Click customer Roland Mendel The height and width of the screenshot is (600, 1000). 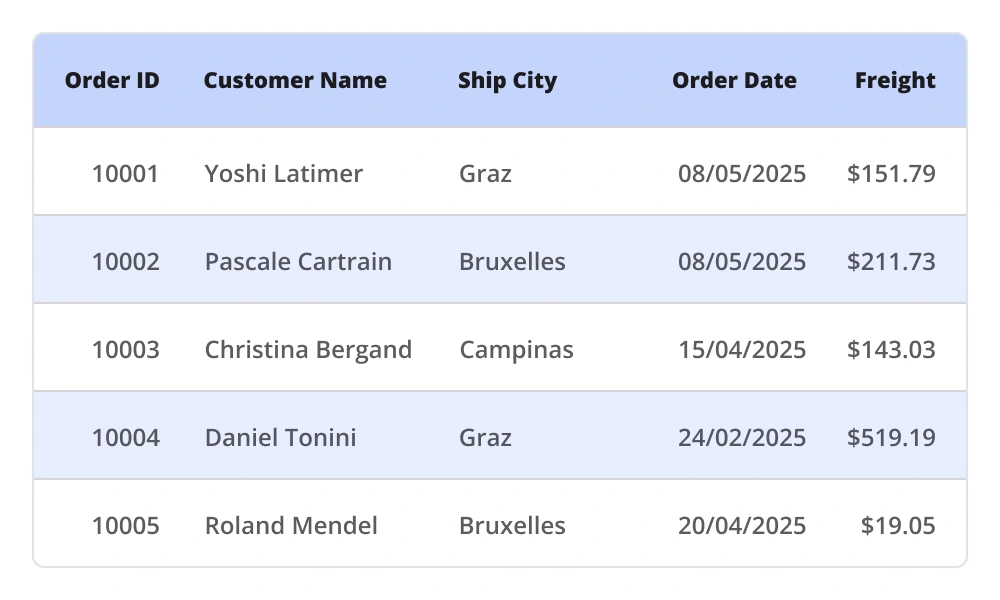[x=291, y=526]
